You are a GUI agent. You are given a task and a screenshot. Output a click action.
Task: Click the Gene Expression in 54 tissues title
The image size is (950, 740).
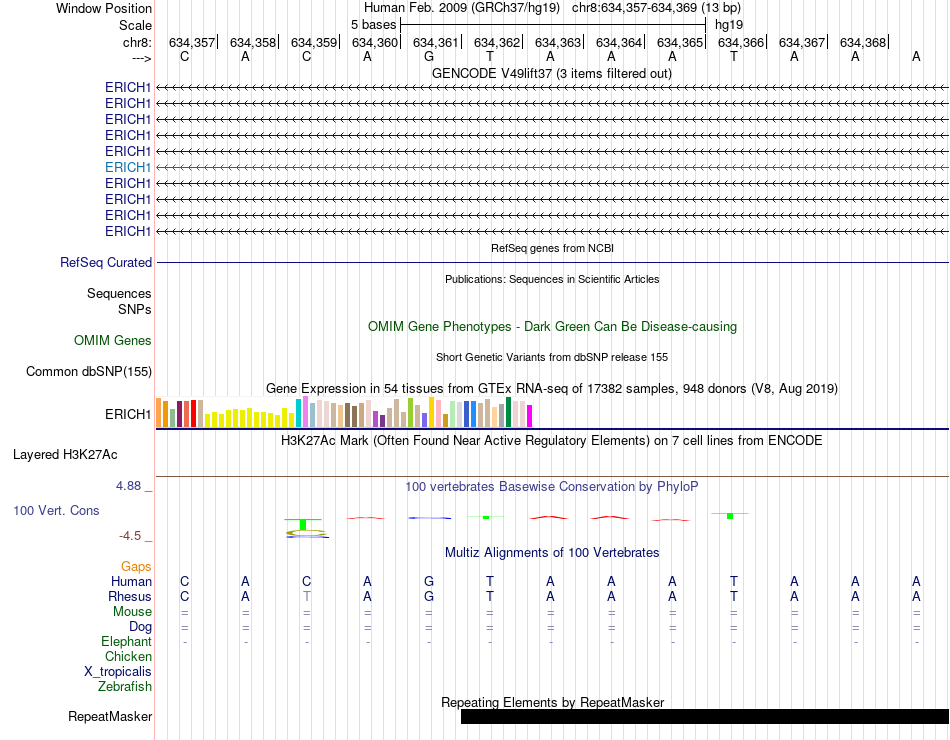tap(552, 388)
